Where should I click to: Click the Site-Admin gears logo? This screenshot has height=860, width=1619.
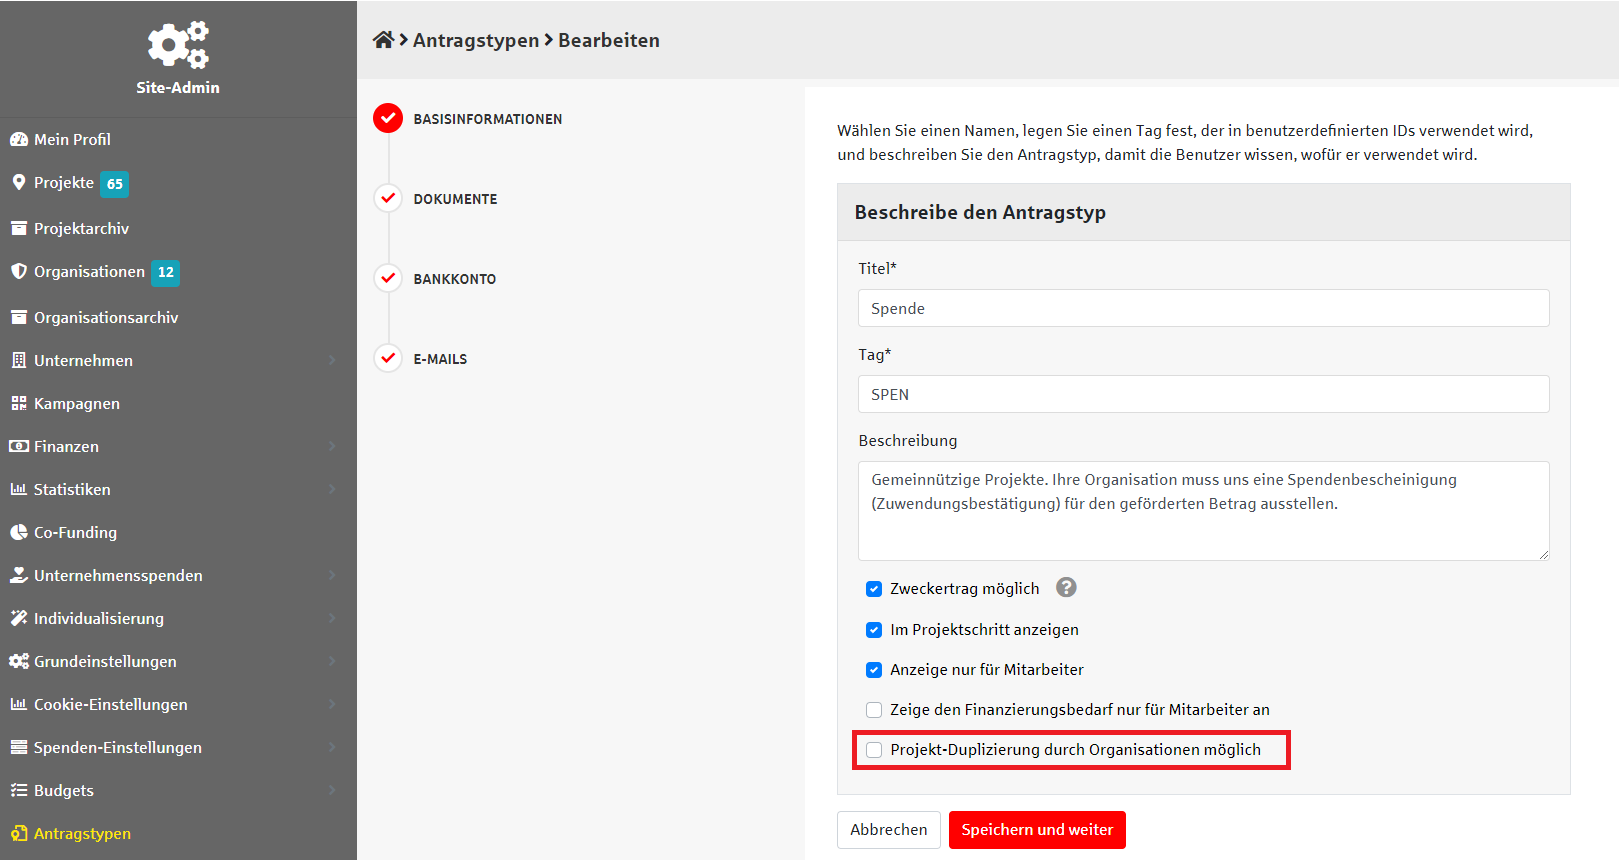click(178, 45)
